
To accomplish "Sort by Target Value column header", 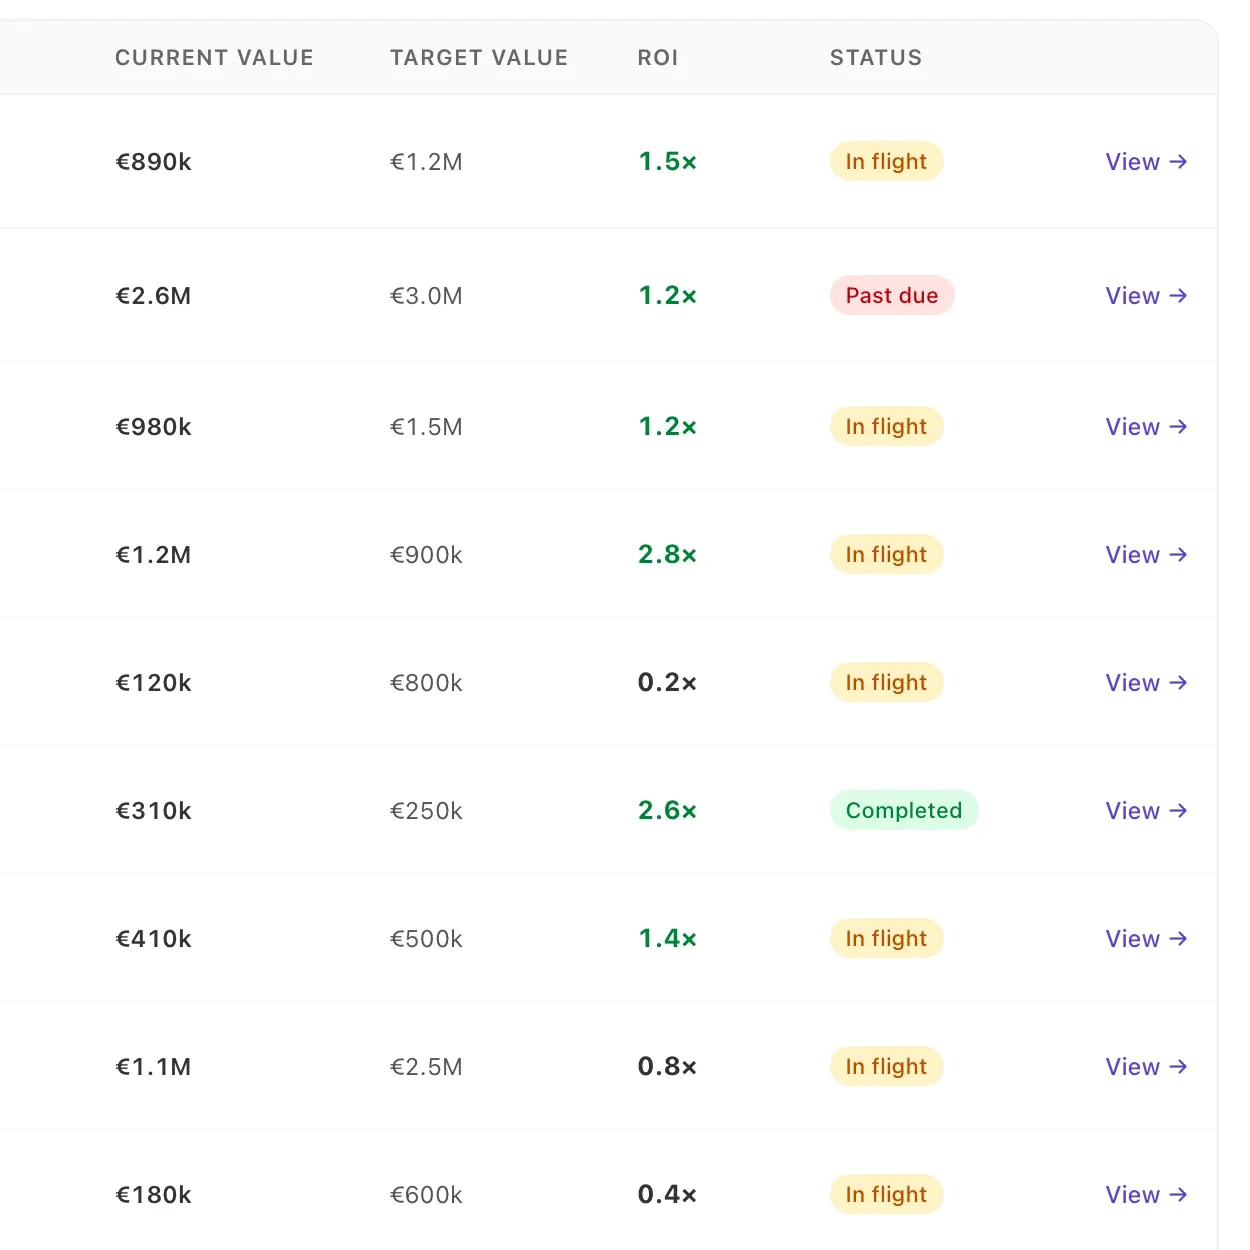I will (x=479, y=58).
